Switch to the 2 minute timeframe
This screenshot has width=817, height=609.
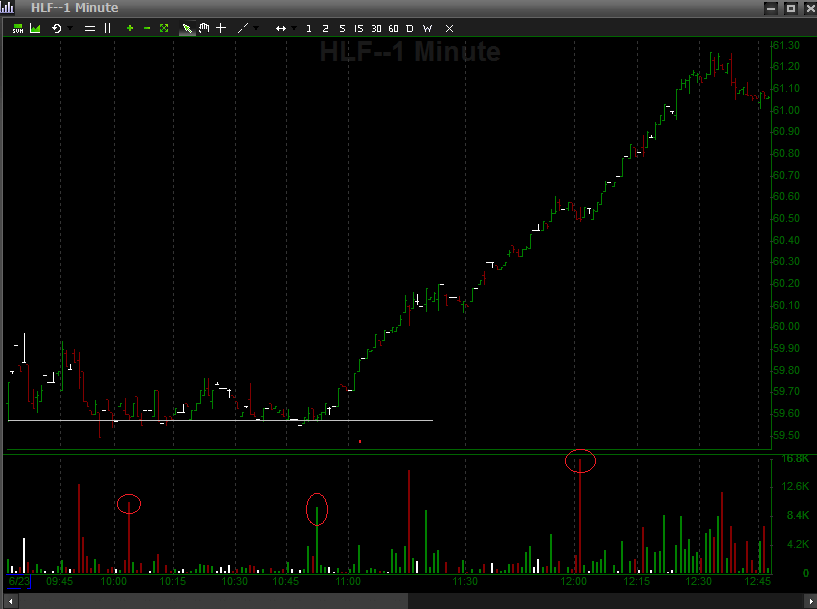pyautogui.click(x=325, y=29)
